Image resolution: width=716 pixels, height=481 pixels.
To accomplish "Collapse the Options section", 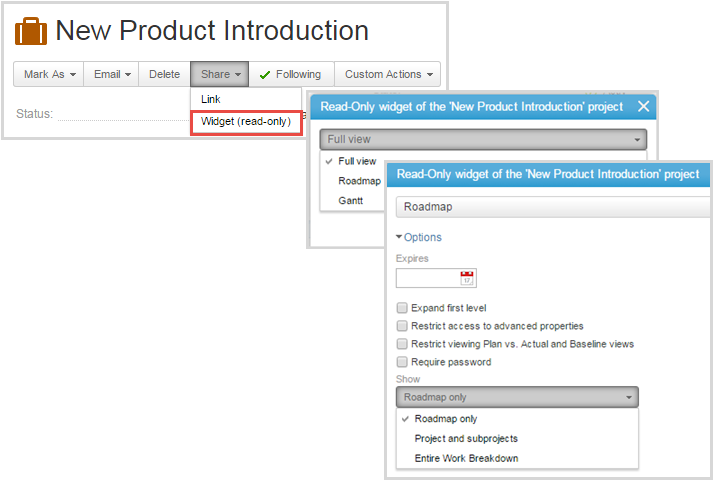I will [x=419, y=237].
